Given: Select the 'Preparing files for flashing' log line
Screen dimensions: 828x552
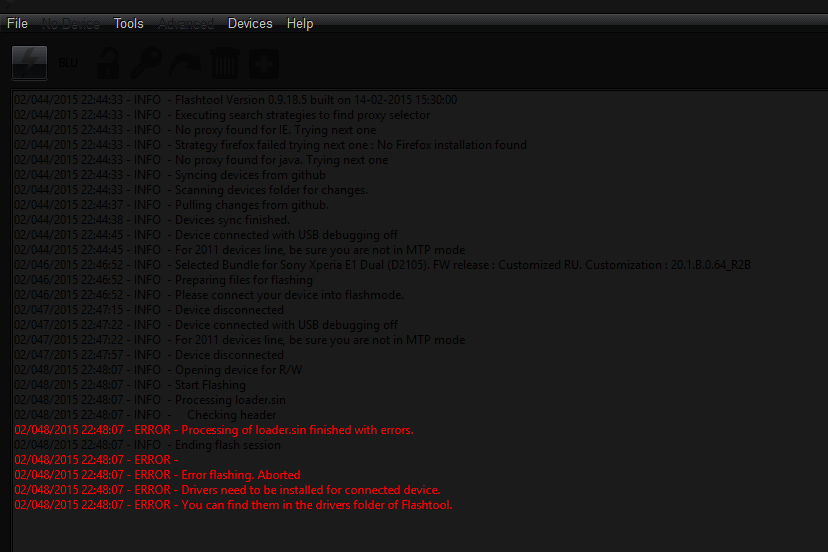Looking at the screenshot, I should click(164, 280).
